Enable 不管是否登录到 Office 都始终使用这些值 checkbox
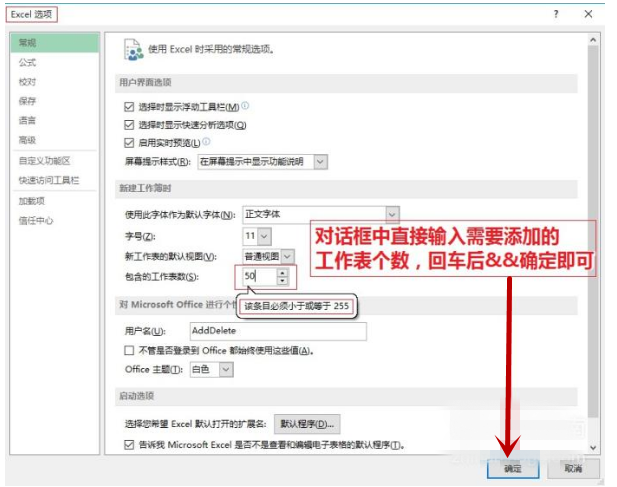This screenshot has height=487, width=617. (129, 350)
